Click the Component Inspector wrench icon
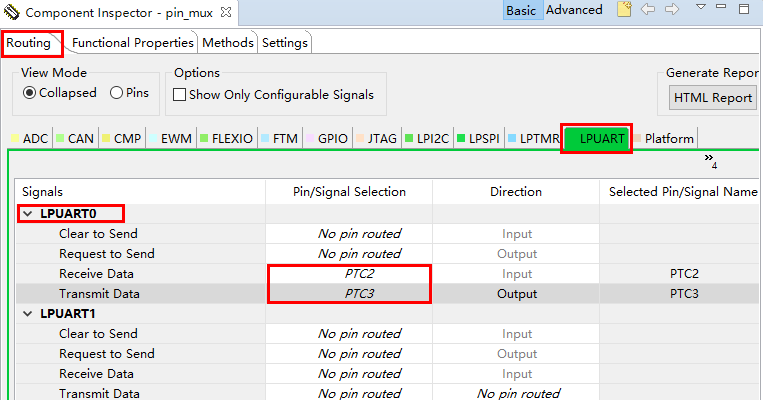 click(11, 11)
